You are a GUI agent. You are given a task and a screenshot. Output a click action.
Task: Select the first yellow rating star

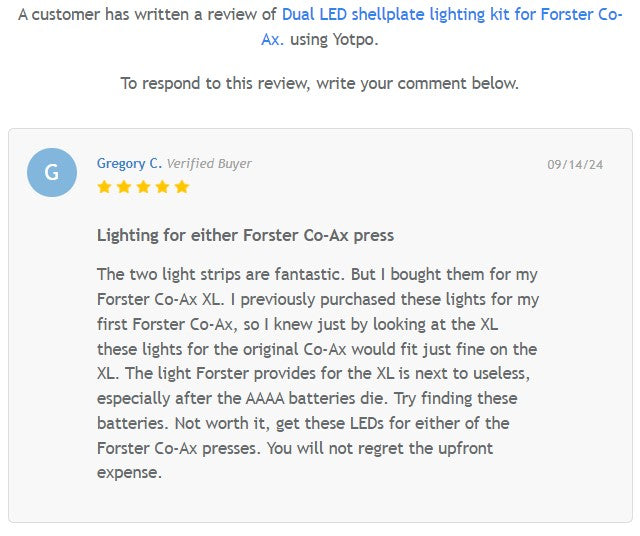tap(104, 187)
